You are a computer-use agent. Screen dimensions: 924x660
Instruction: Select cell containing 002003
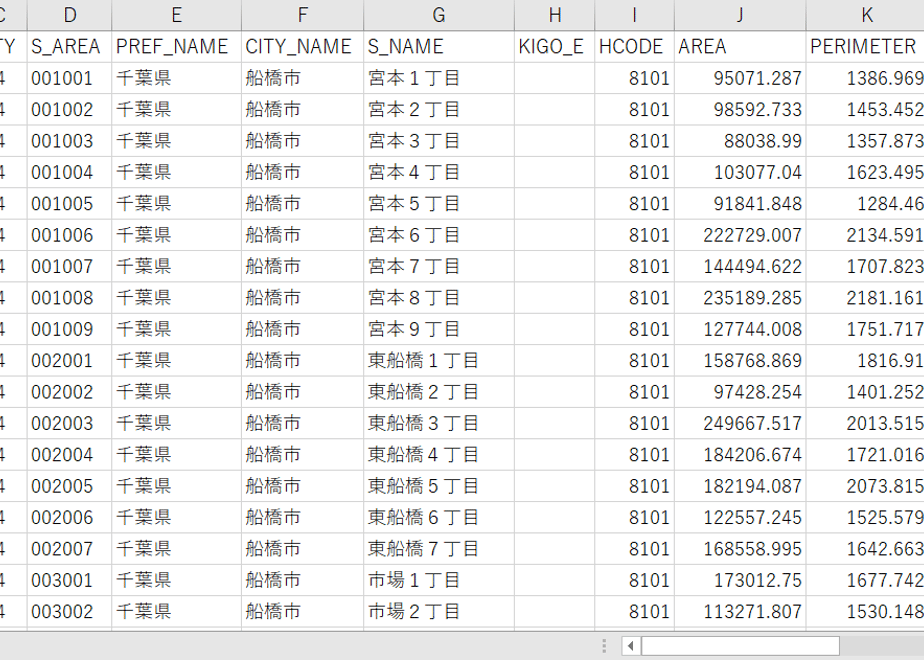pyautogui.click(x=70, y=423)
